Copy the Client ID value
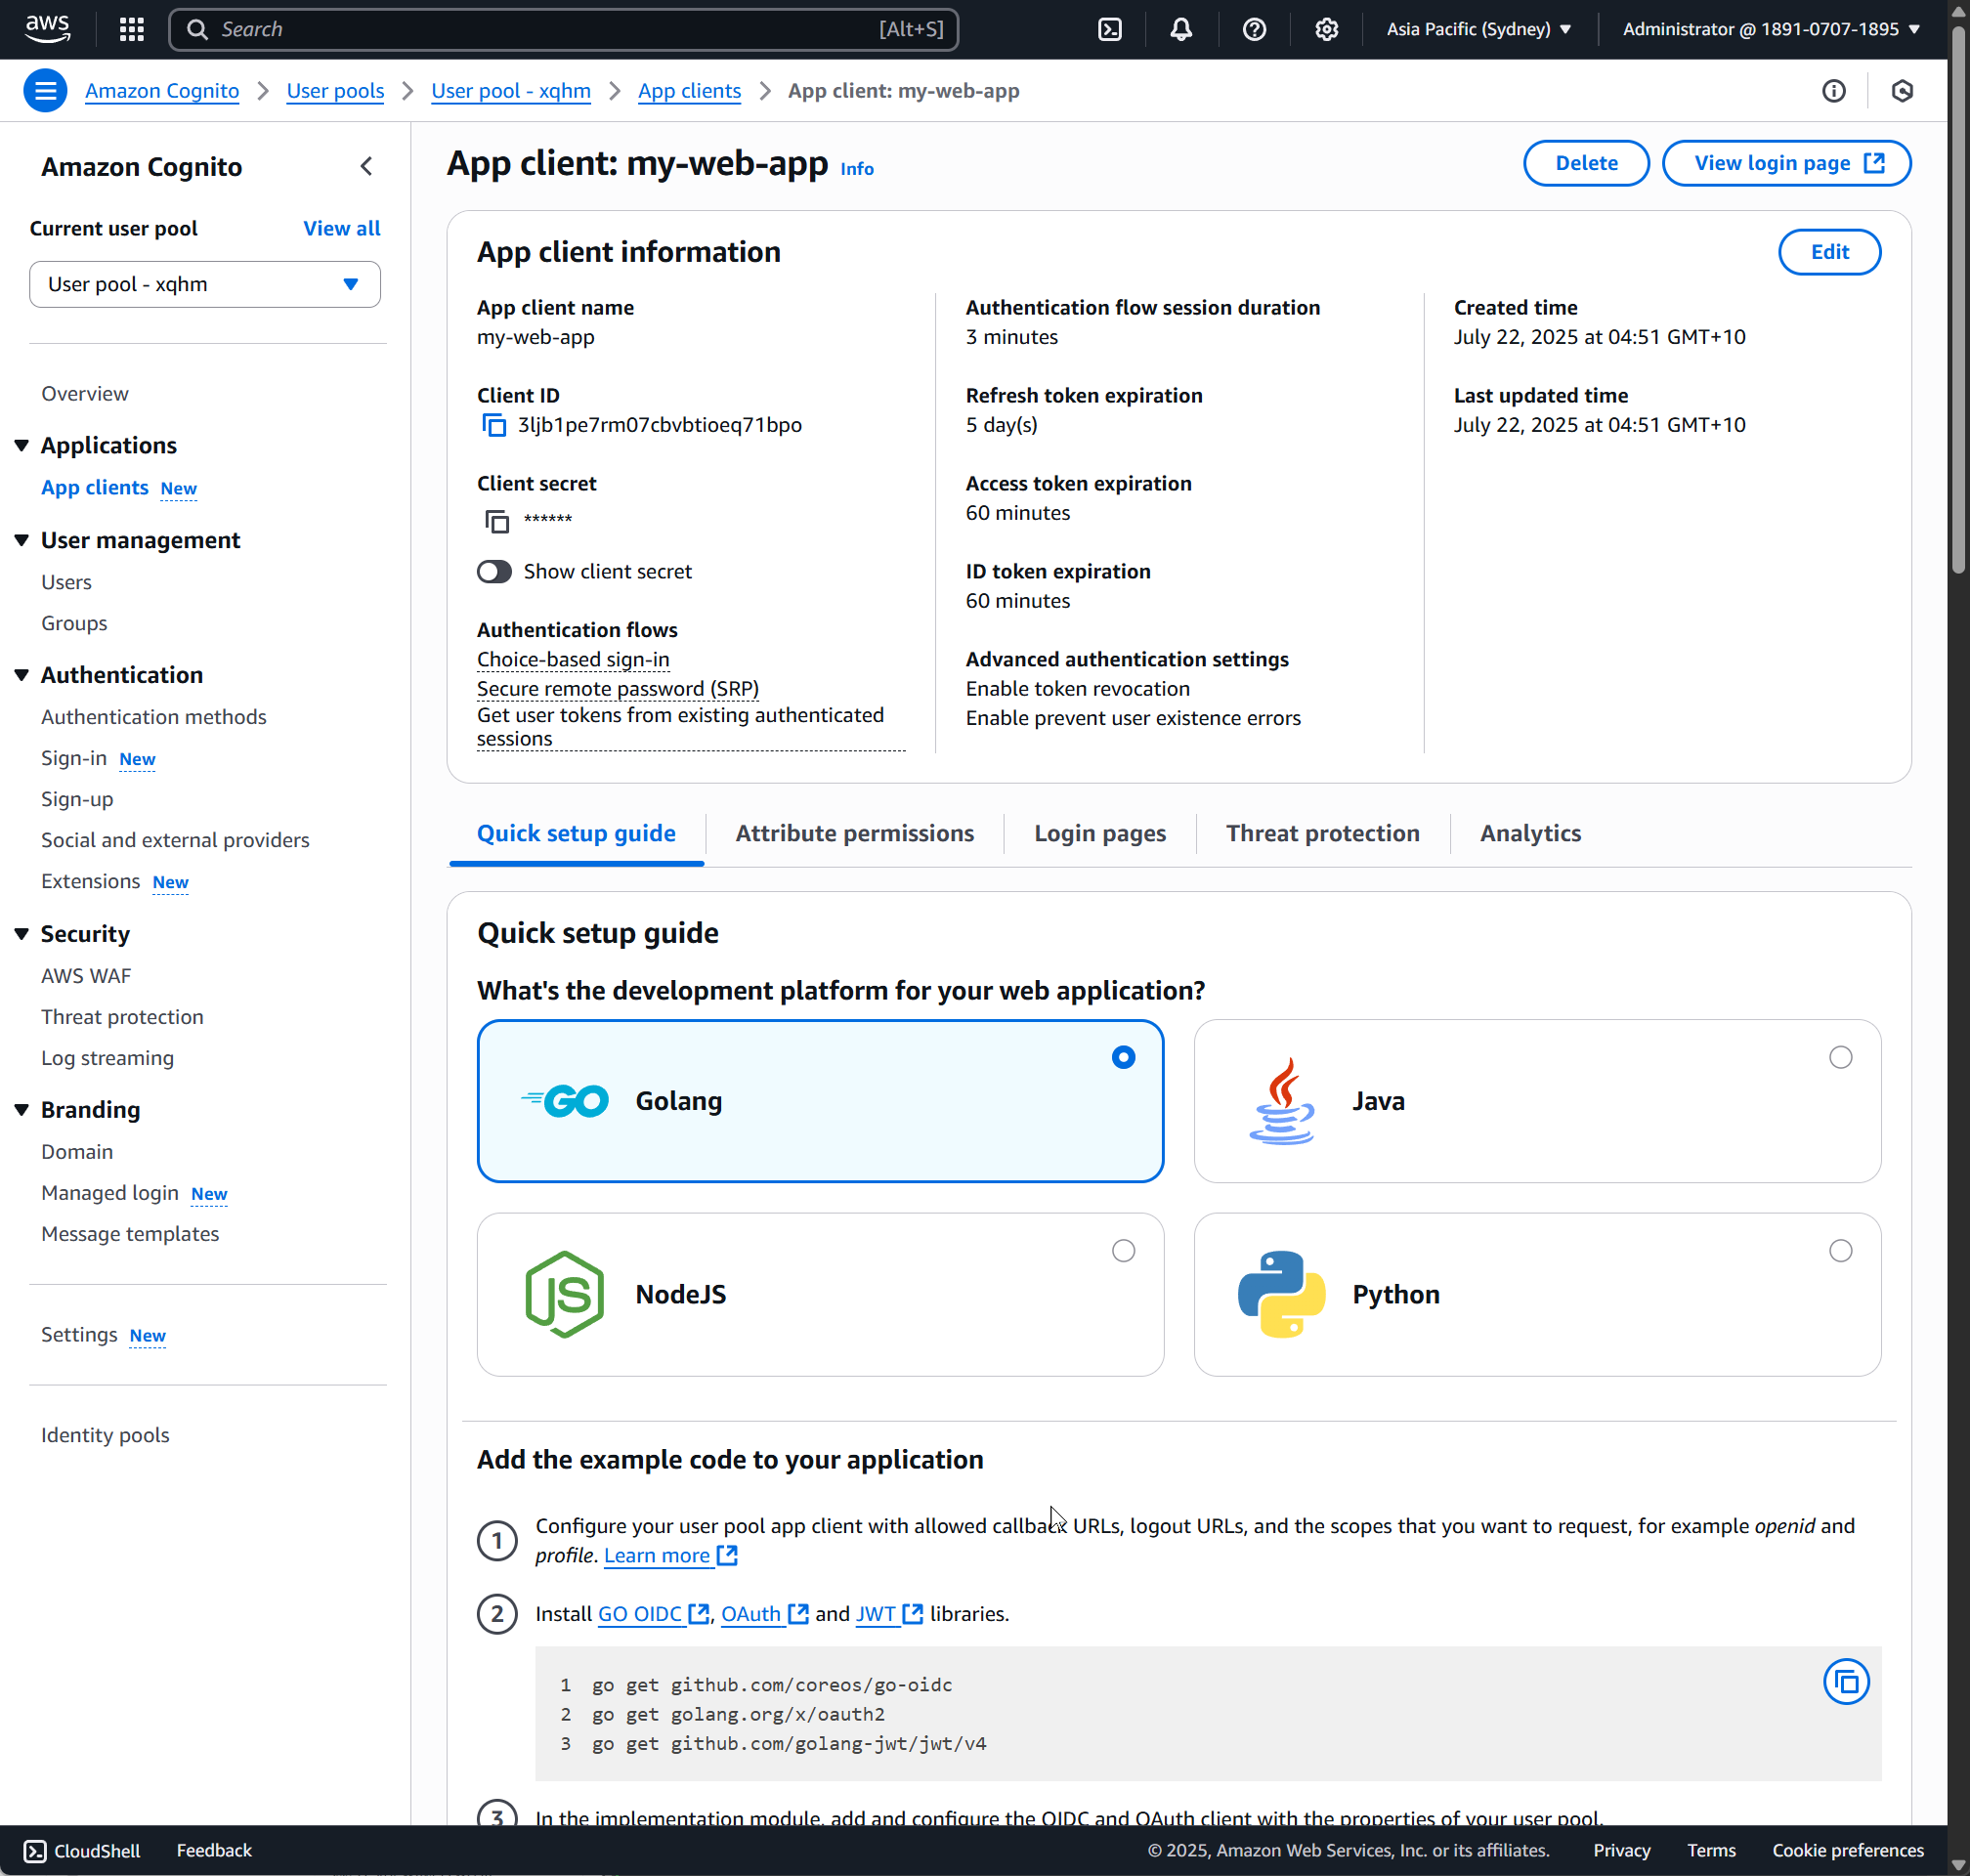The height and width of the screenshot is (1876, 1970). click(x=494, y=425)
